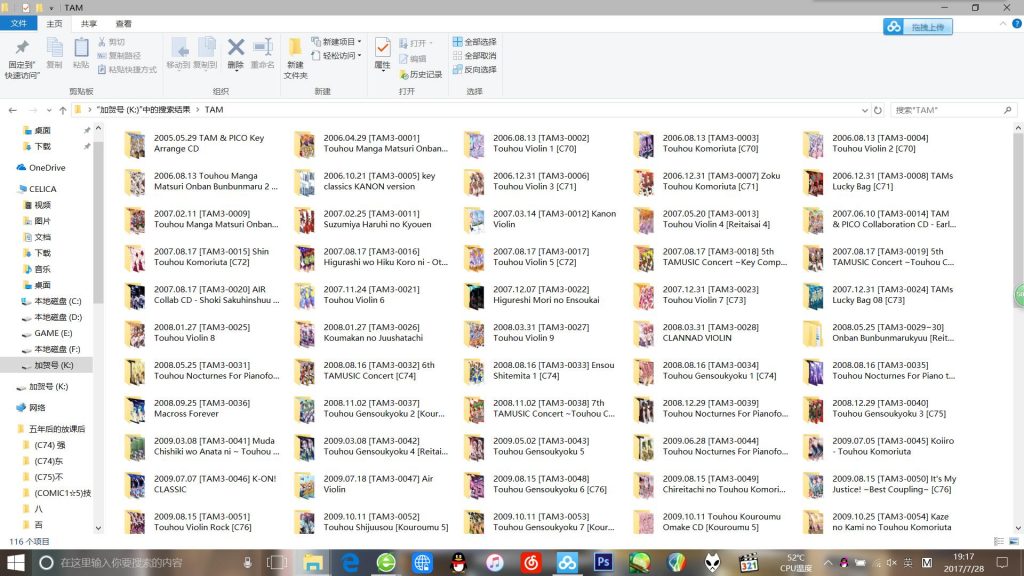The image size is (1024, 576).
Task: Click the Cortana search box in taskbar
Action: point(146,562)
